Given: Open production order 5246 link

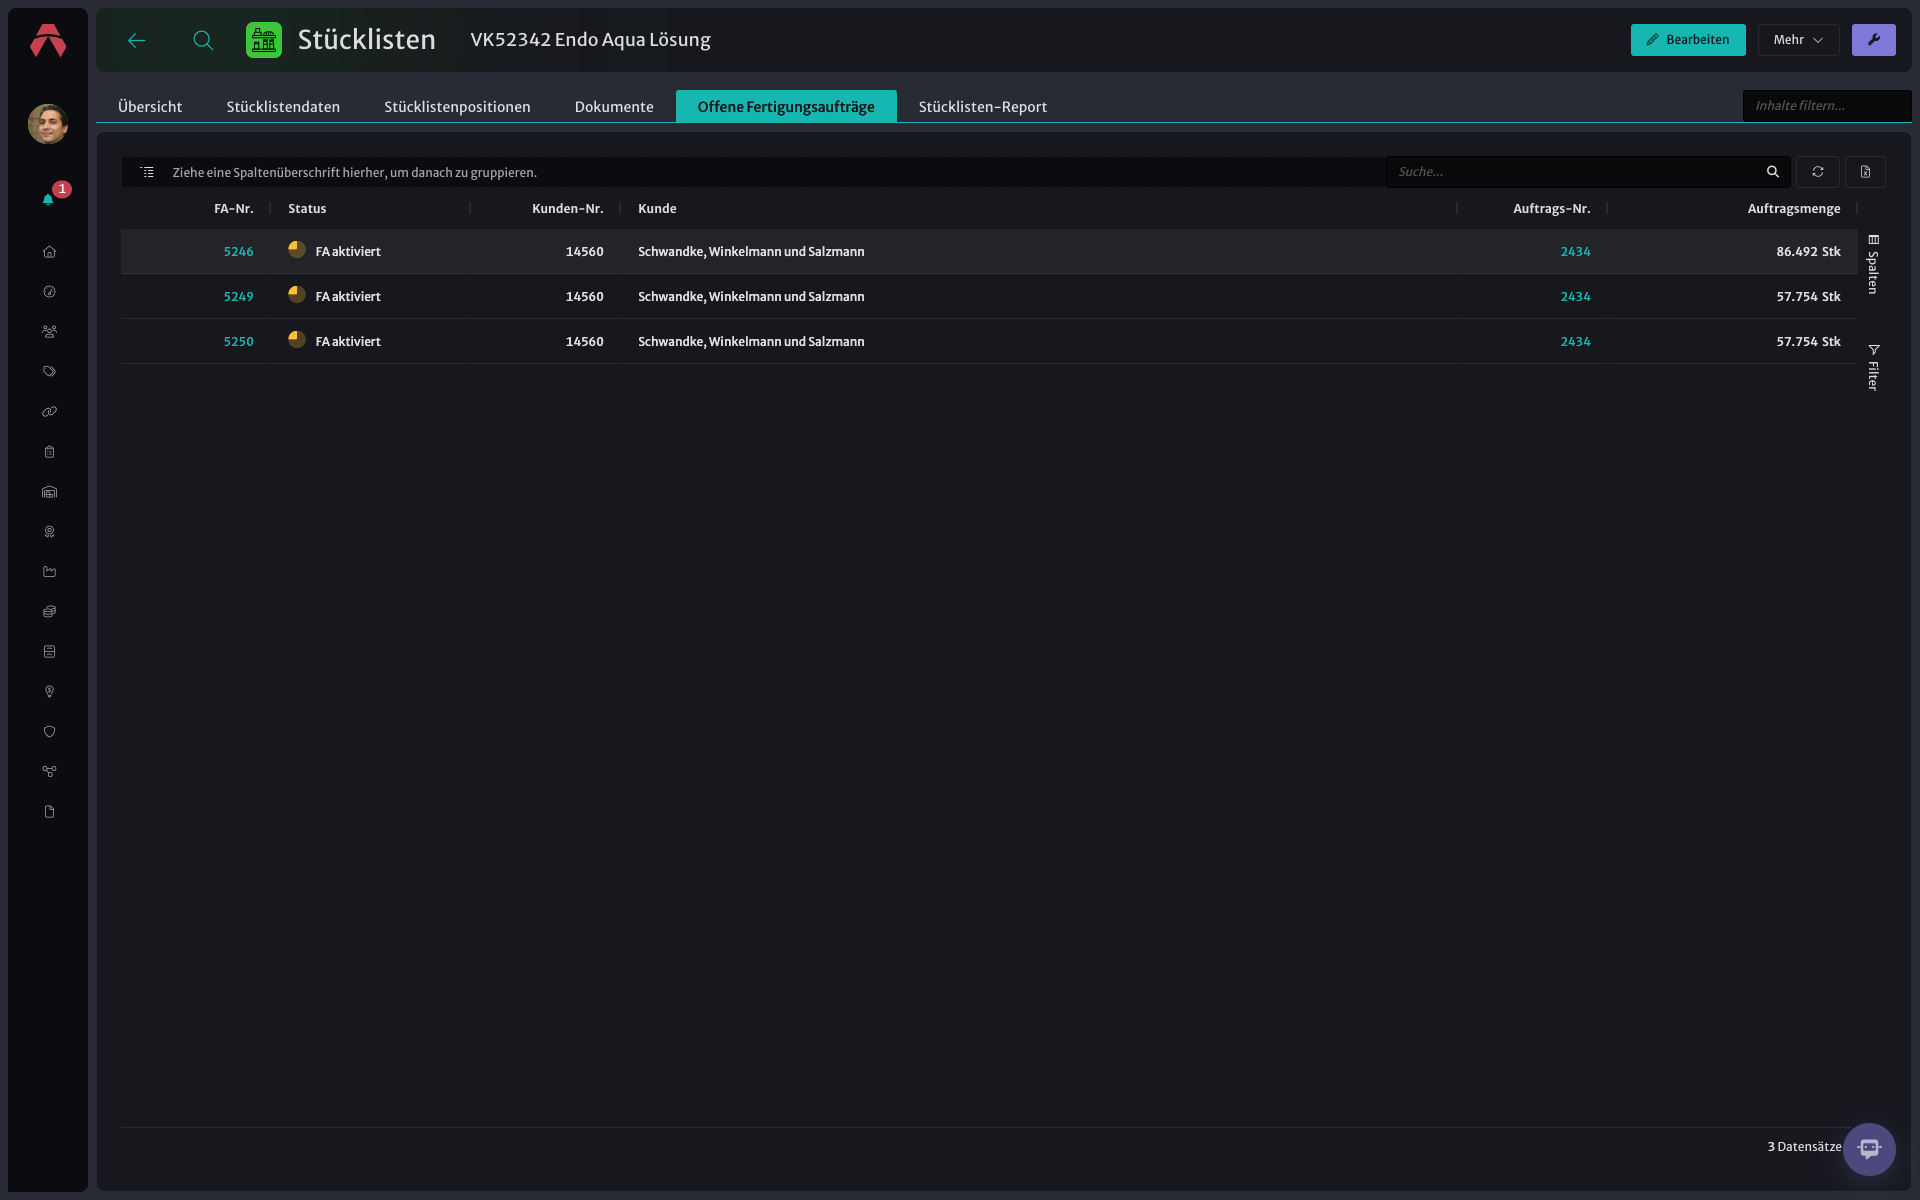Looking at the screenshot, I should click(238, 251).
